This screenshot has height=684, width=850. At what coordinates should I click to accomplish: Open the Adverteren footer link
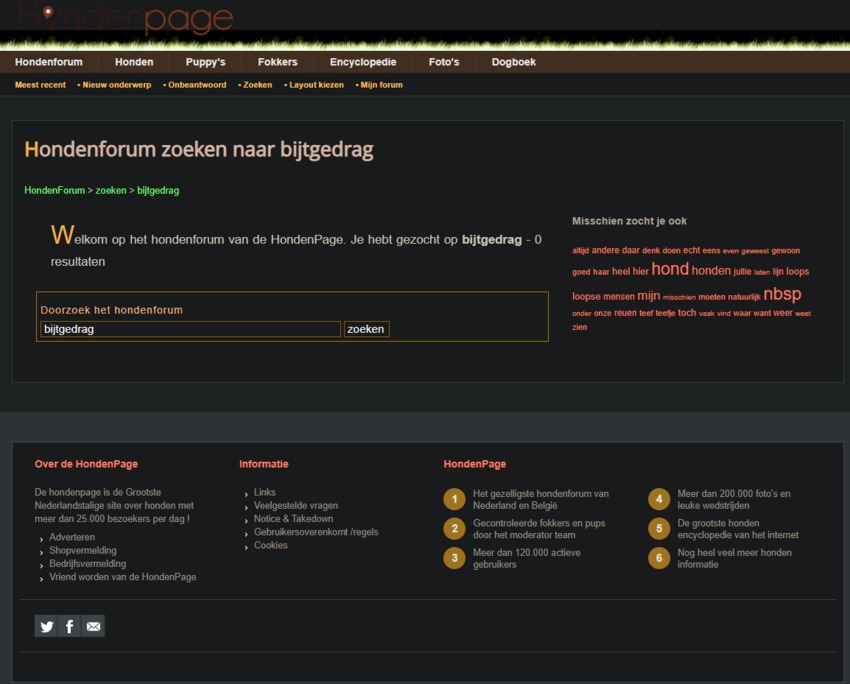[x=72, y=537]
